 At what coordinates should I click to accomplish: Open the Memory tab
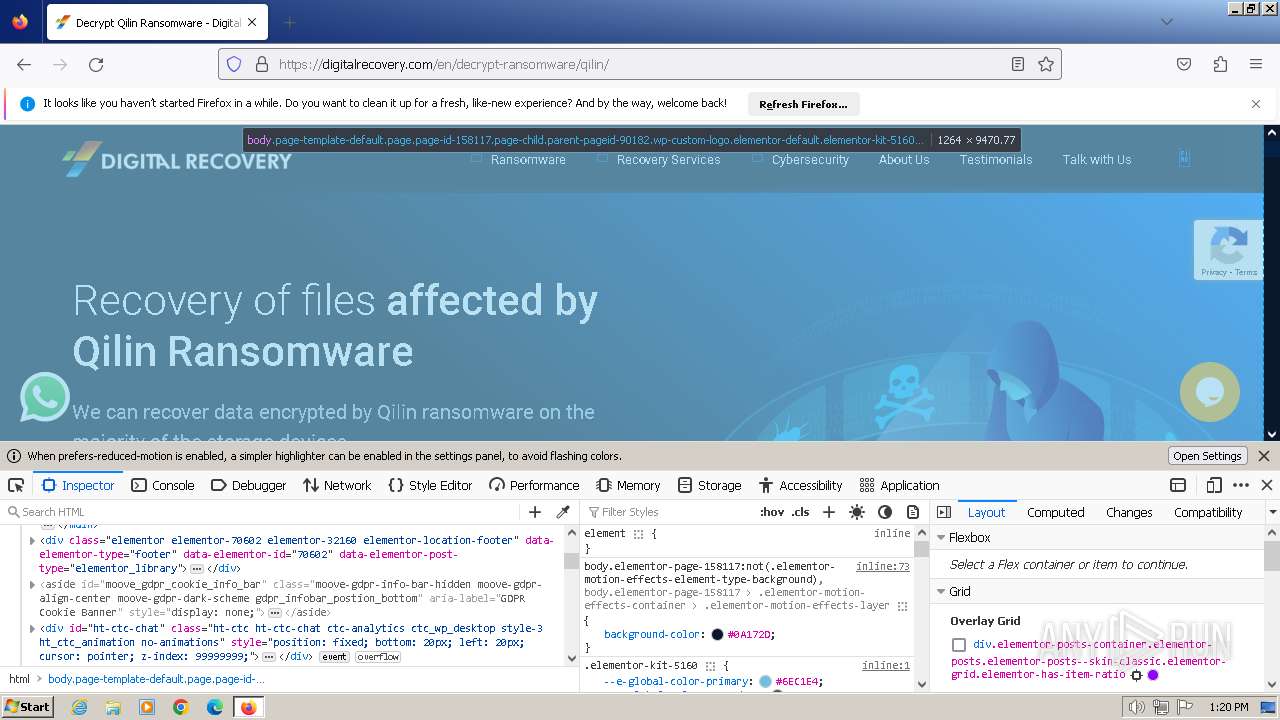[628, 485]
